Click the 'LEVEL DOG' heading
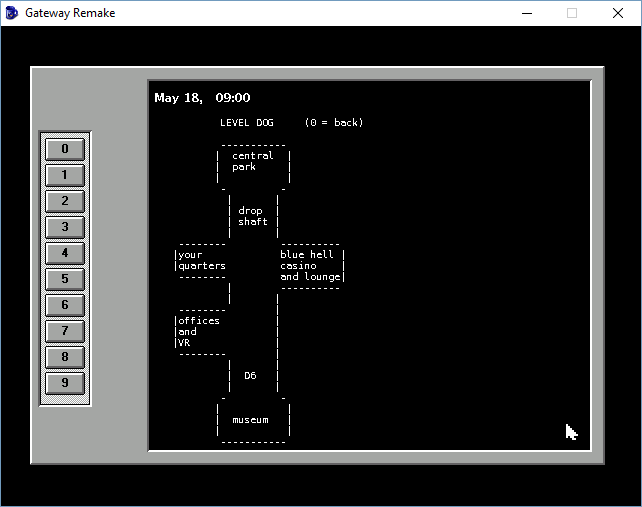 pos(247,123)
